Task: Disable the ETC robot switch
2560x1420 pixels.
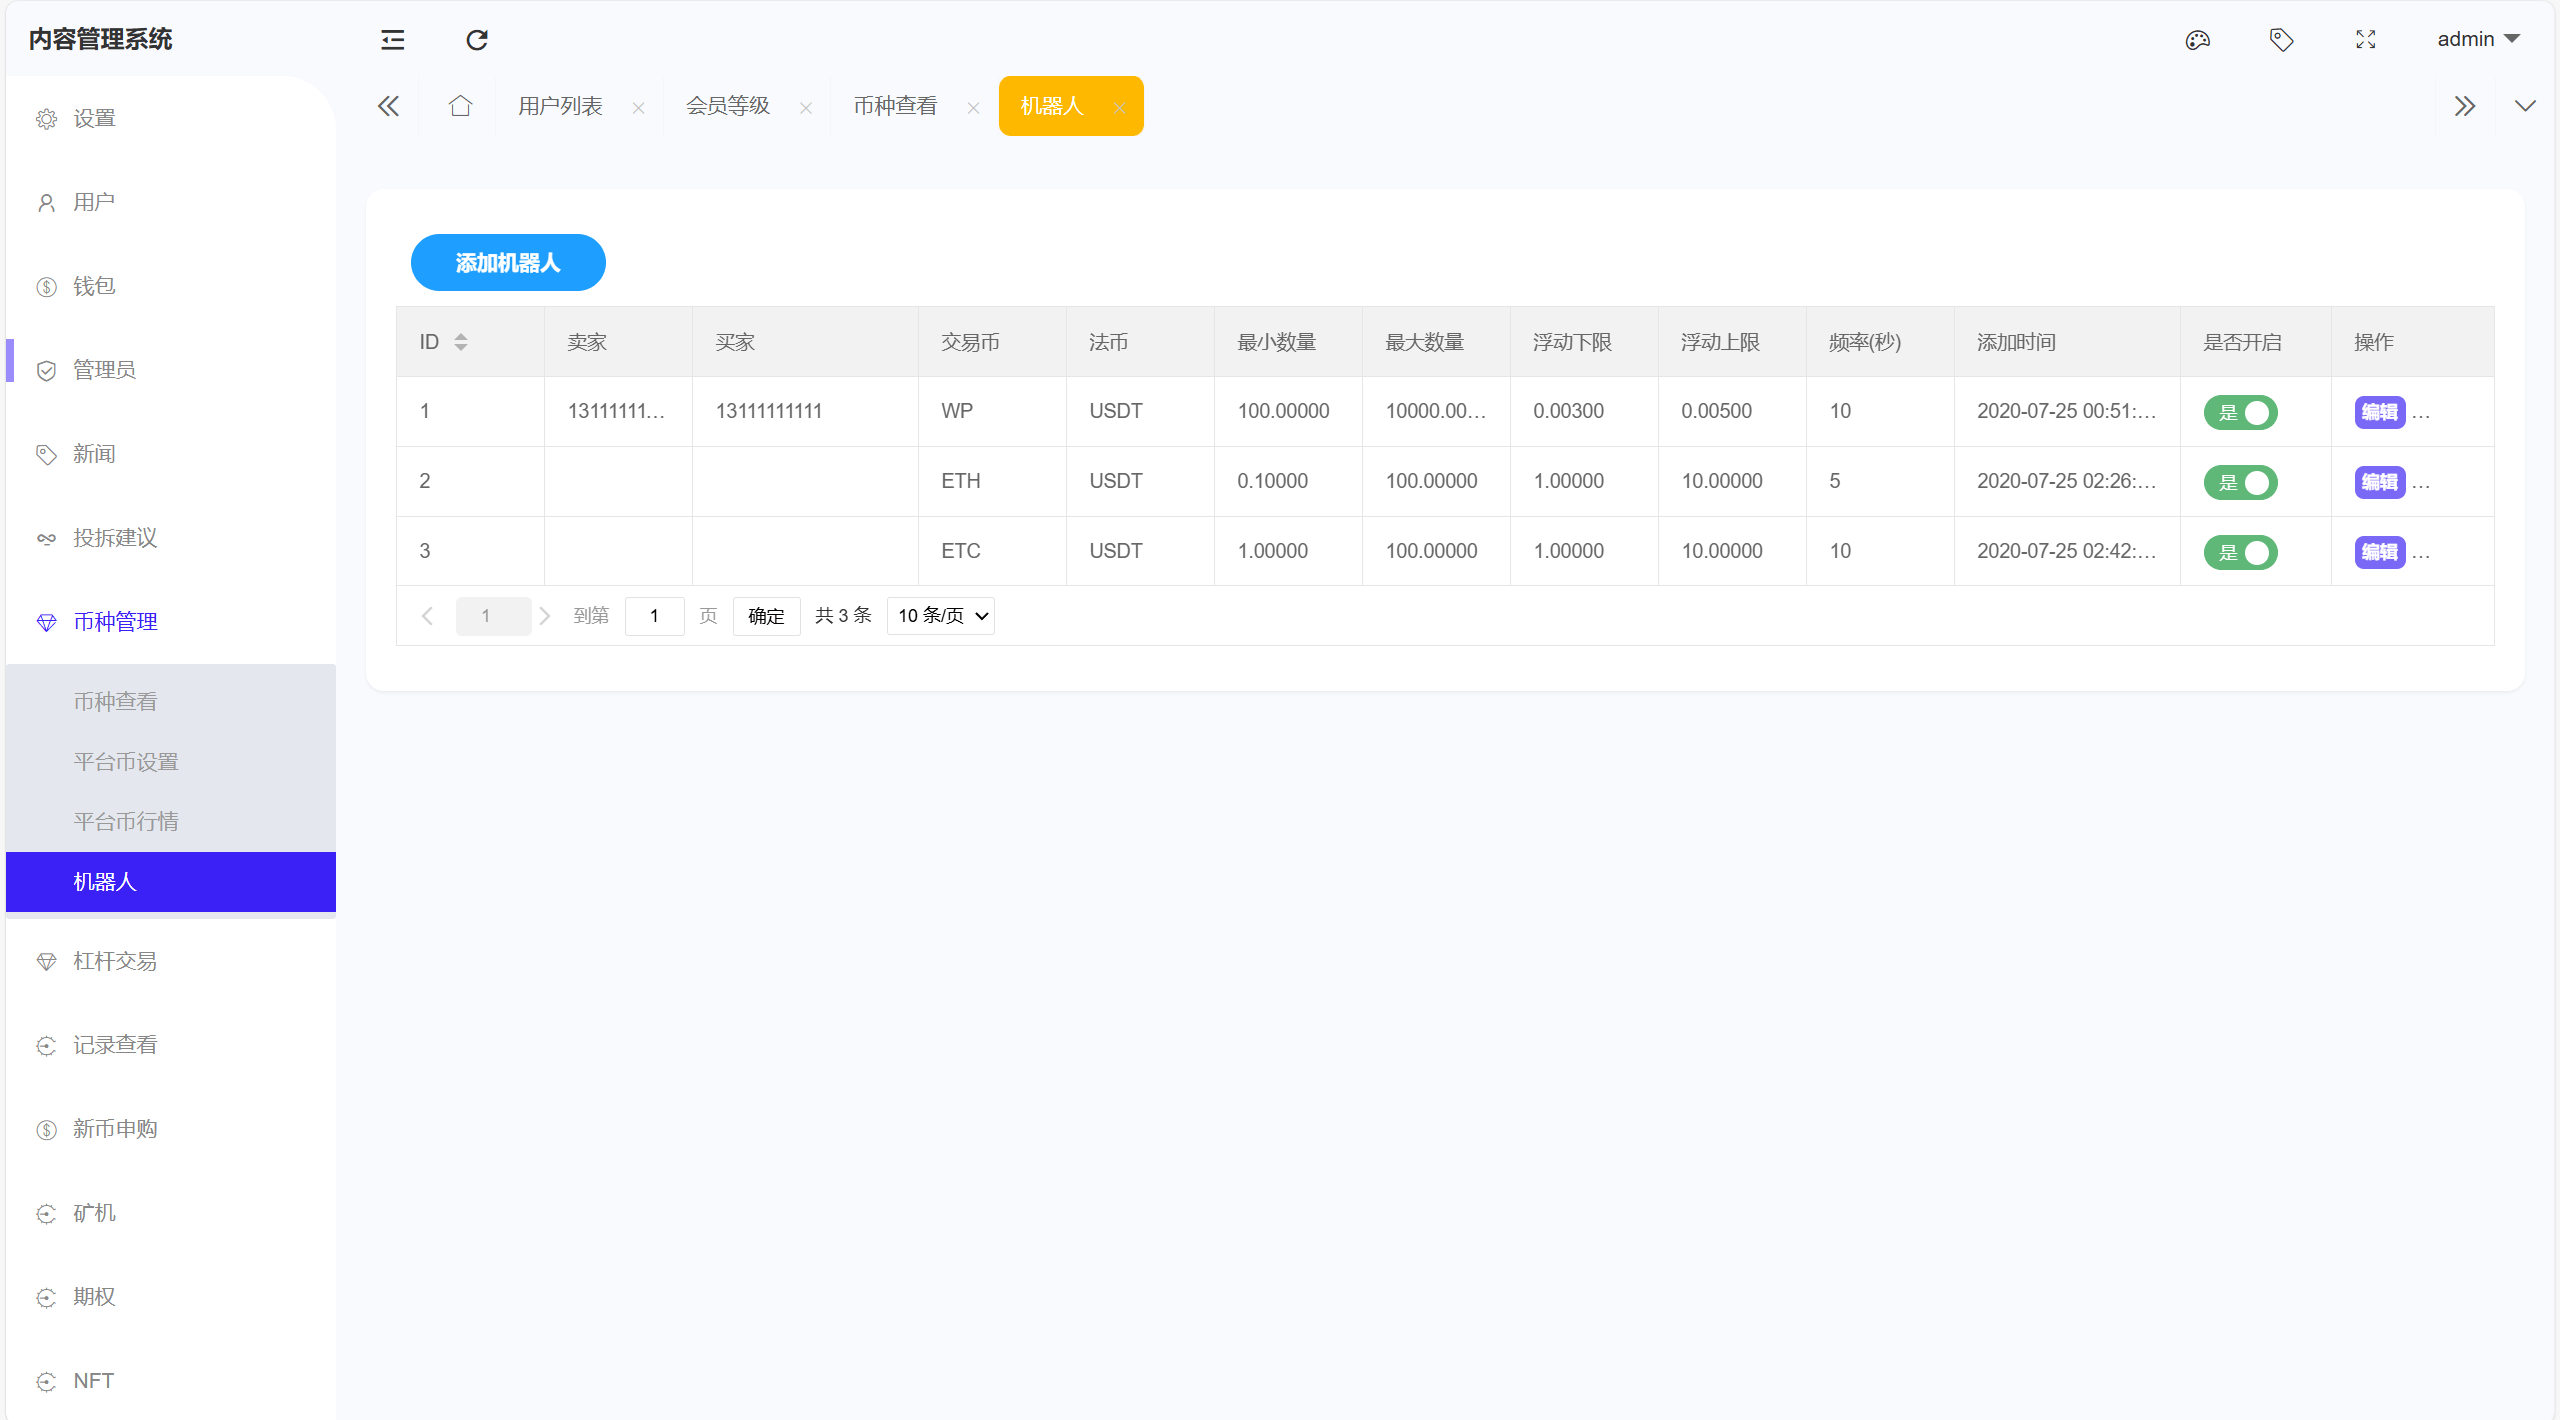Action: (2240, 552)
